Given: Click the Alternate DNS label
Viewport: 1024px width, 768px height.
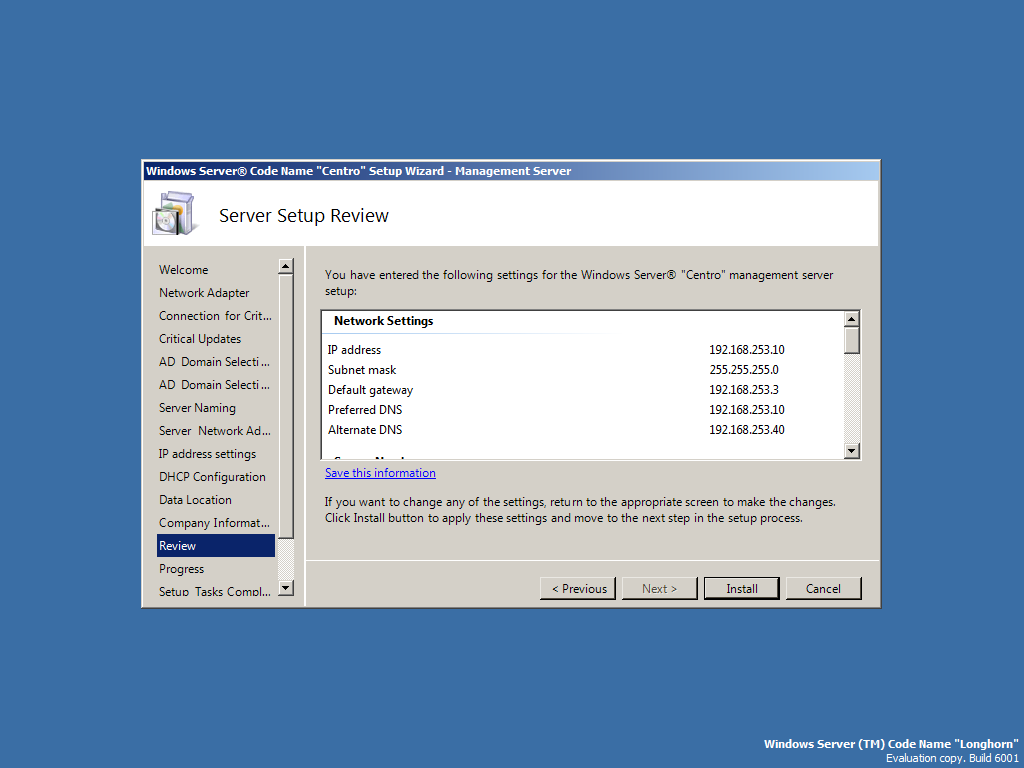Looking at the screenshot, I should [x=365, y=430].
